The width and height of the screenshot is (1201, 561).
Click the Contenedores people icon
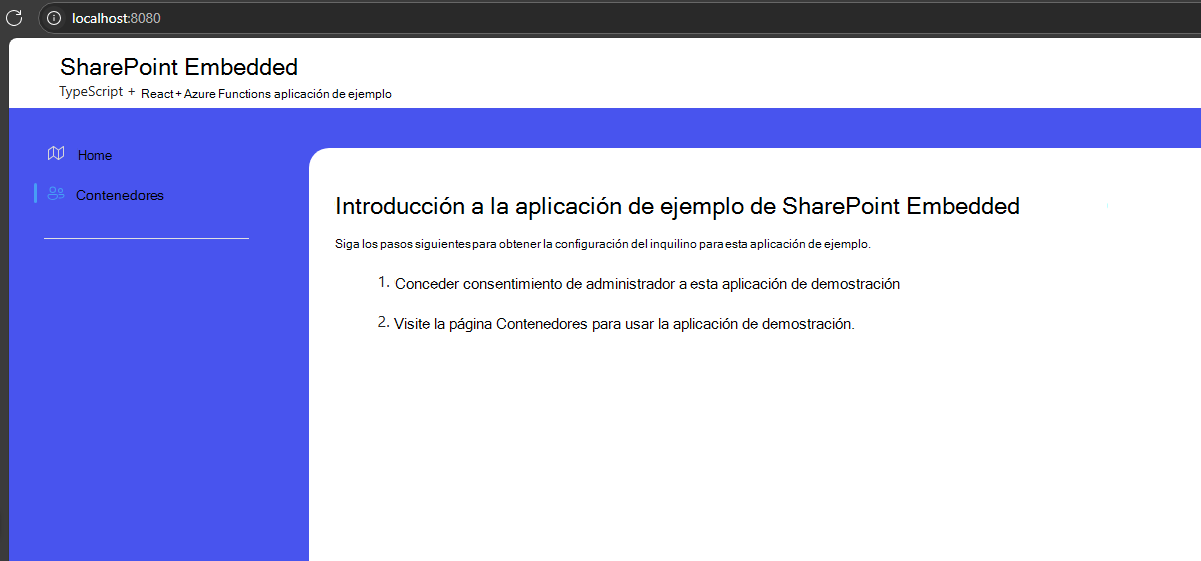(56, 194)
